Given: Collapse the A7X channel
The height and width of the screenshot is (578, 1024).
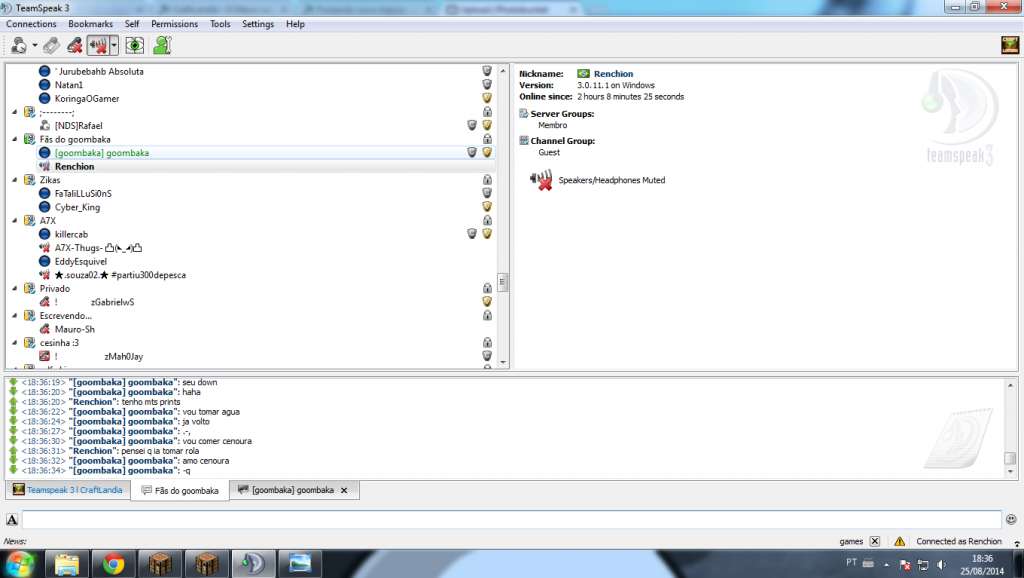Looking at the screenshot, I should coord(14,220).
